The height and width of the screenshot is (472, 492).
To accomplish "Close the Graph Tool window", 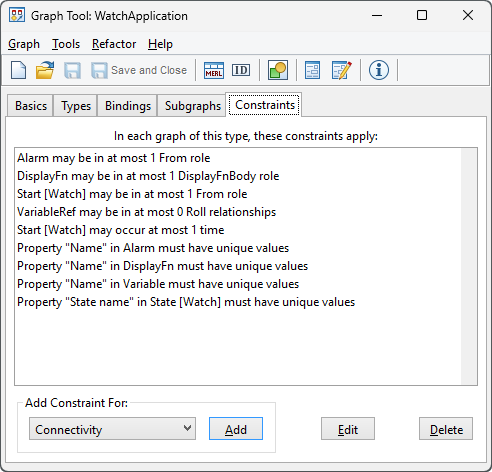I will pos(468,15).
